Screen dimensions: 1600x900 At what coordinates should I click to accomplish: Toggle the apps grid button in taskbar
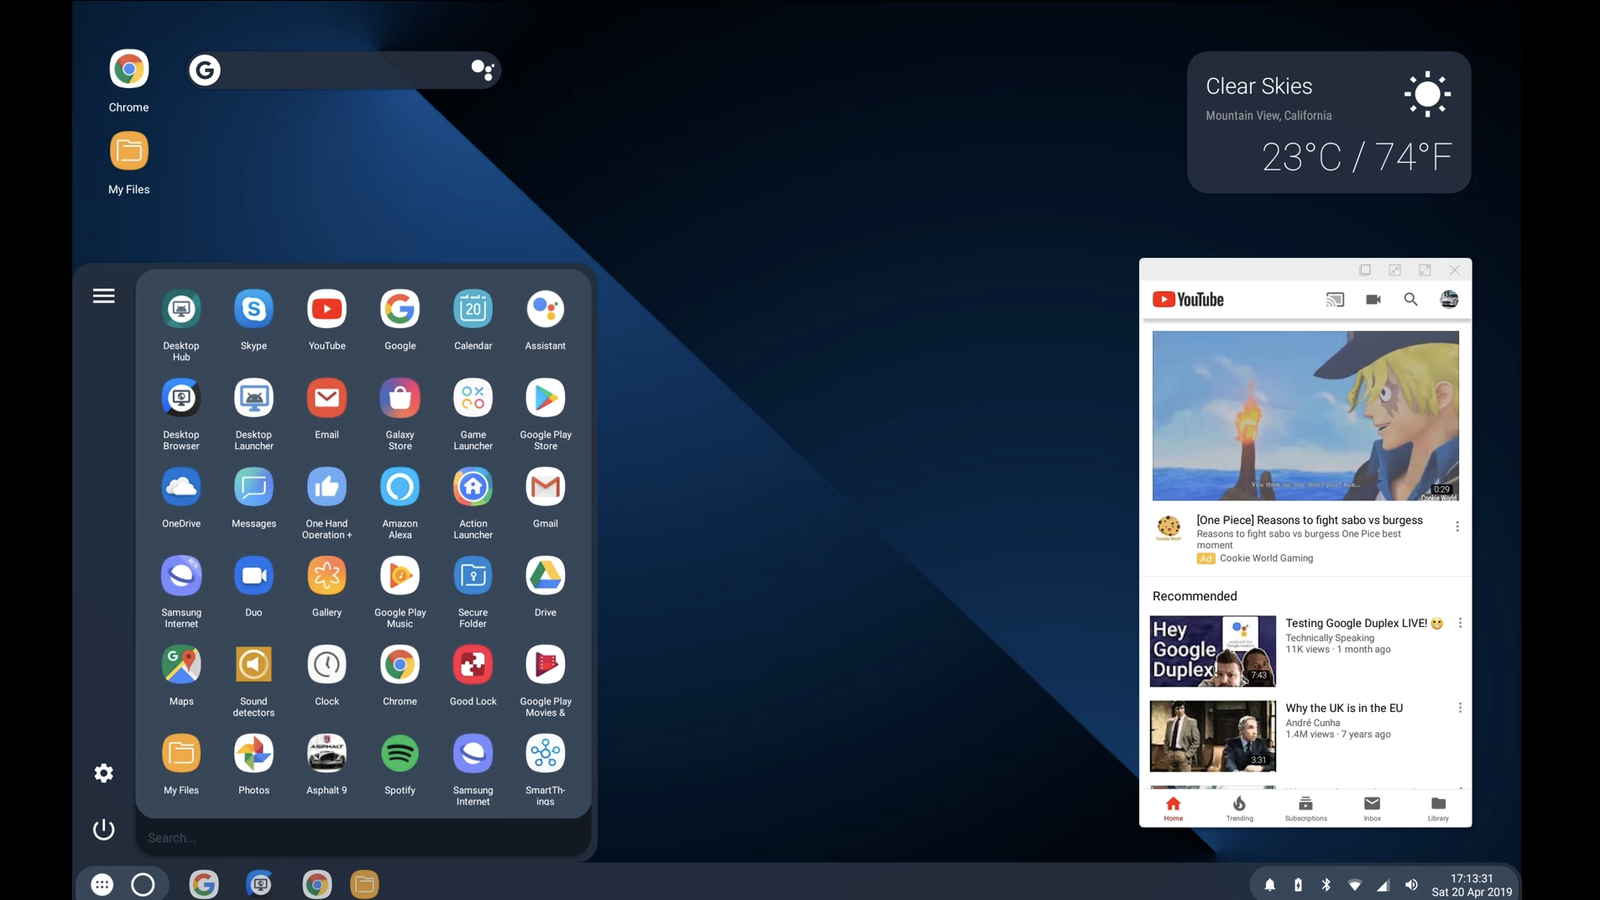coord(102,884)
